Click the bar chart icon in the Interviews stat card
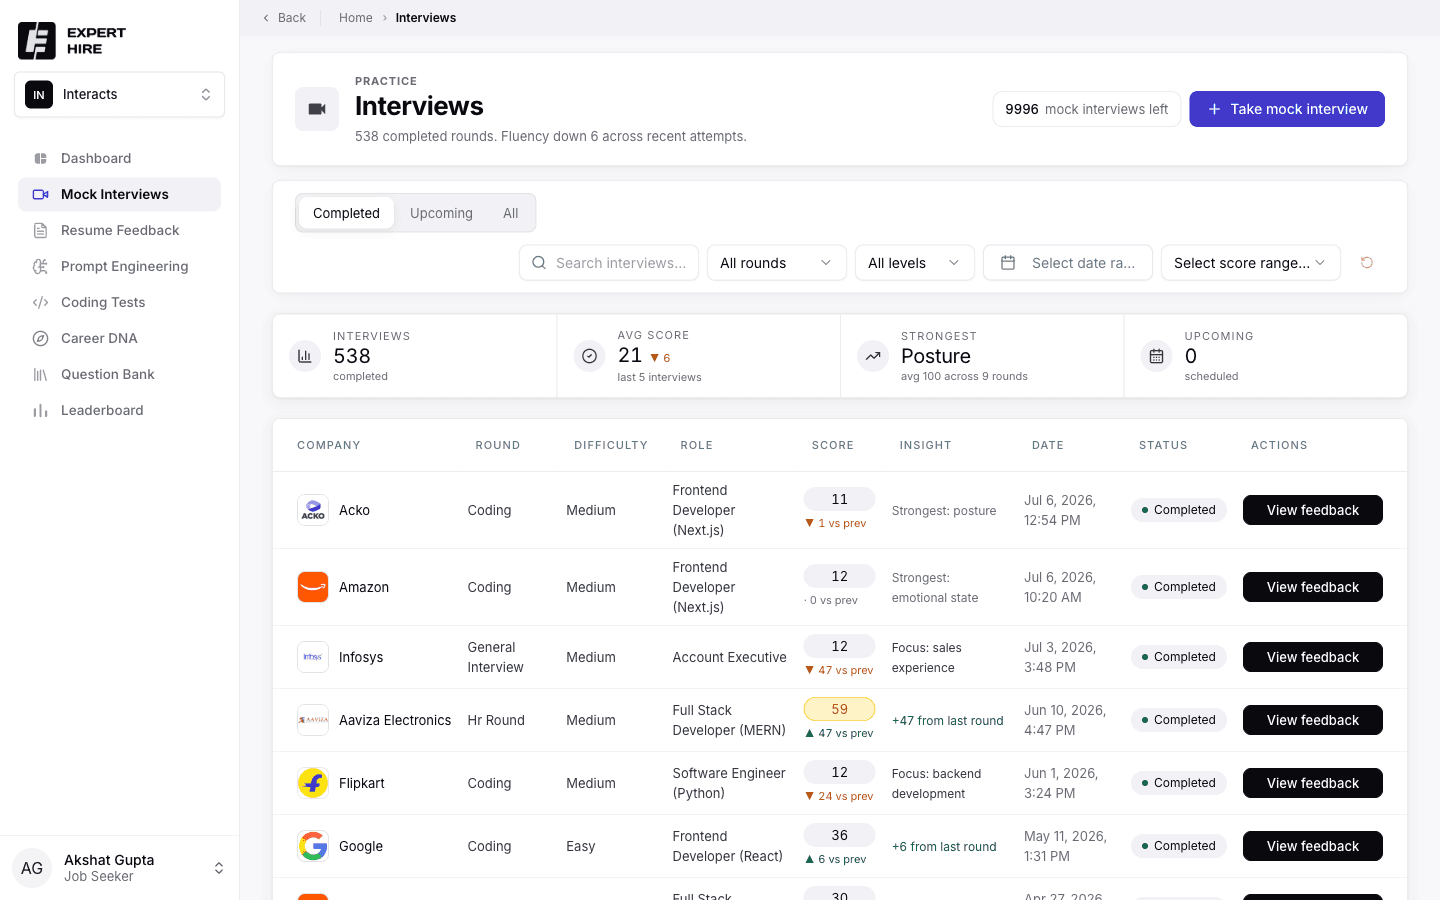The image size is (1440, 900). (x=305, y=356)
